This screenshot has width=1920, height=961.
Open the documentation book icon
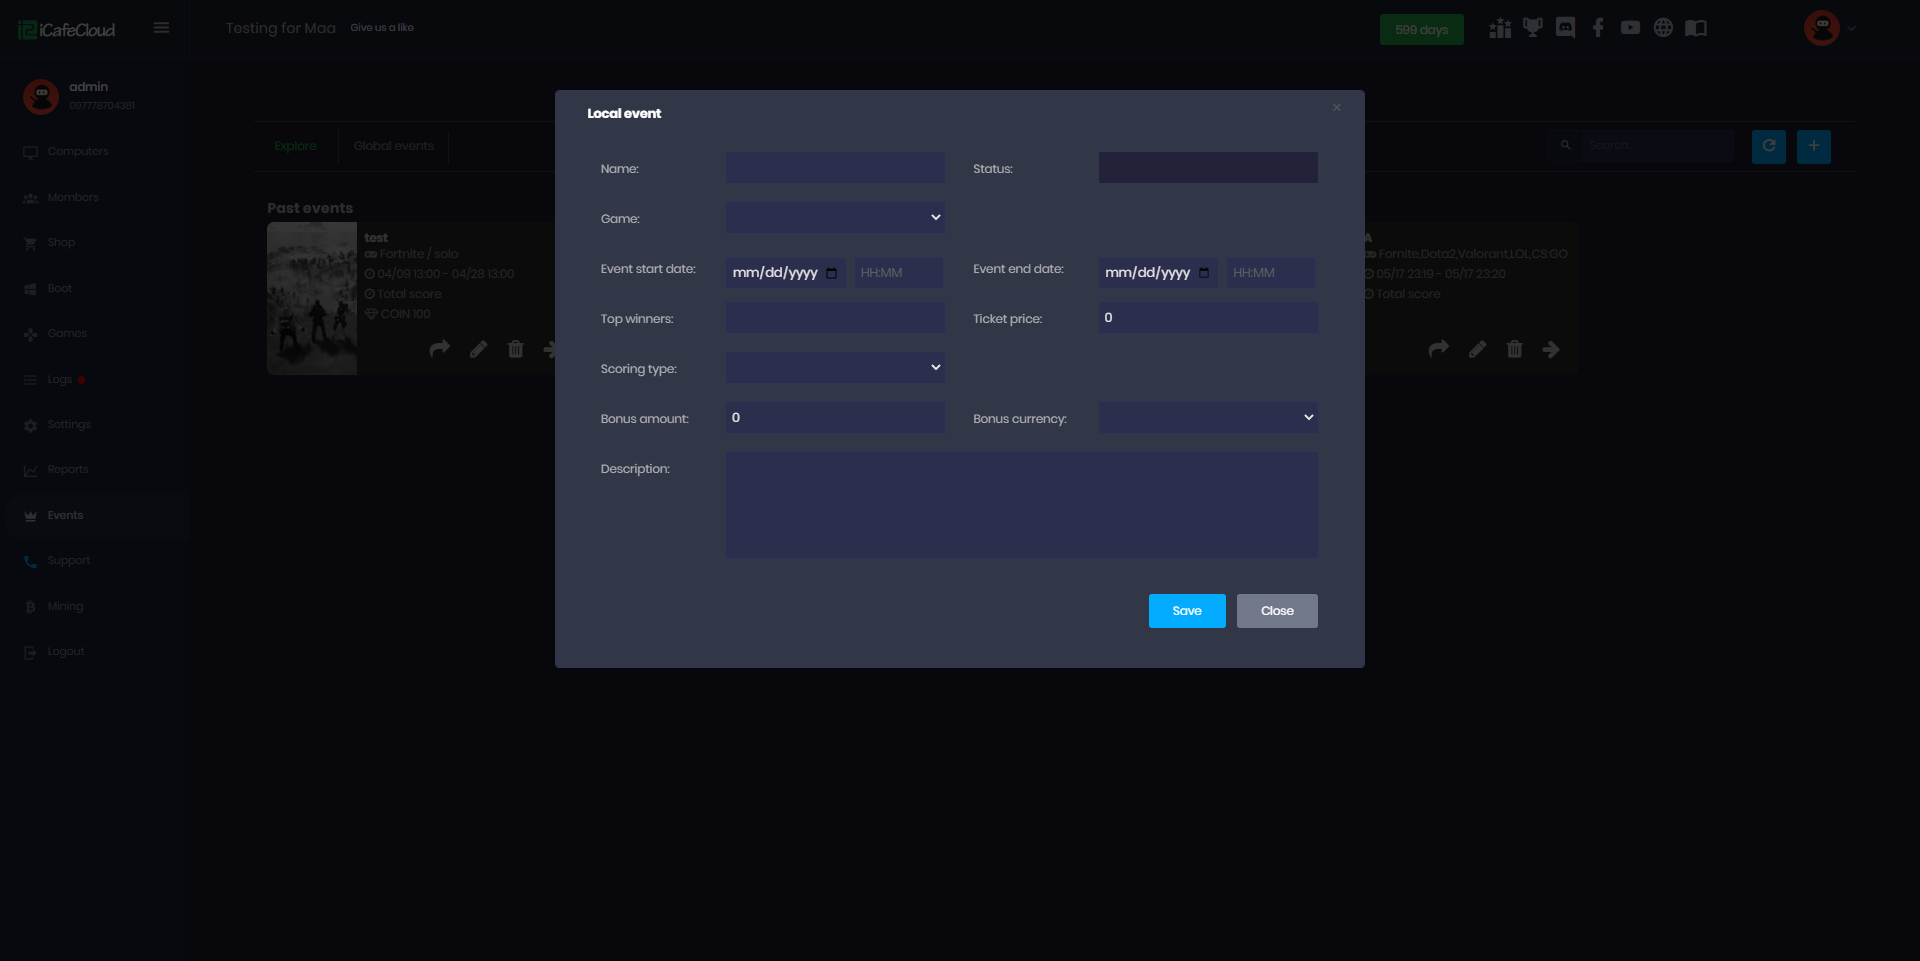pyautogui.click(x=1696, y=28)
